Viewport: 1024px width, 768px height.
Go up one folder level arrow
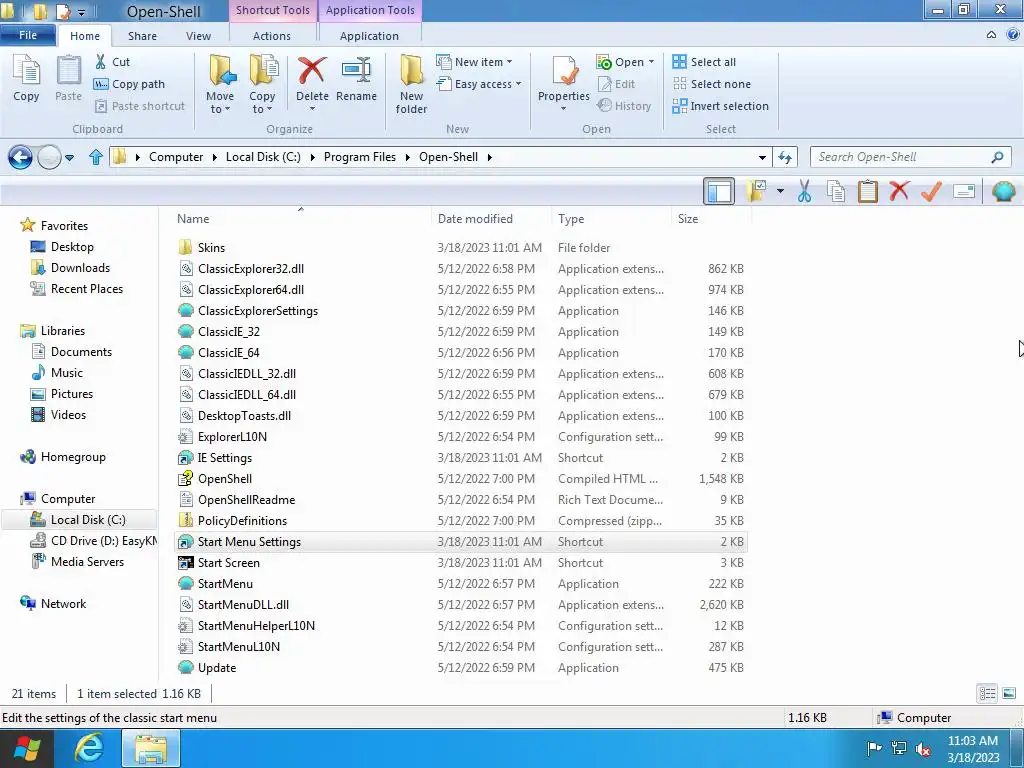point(96,157)
